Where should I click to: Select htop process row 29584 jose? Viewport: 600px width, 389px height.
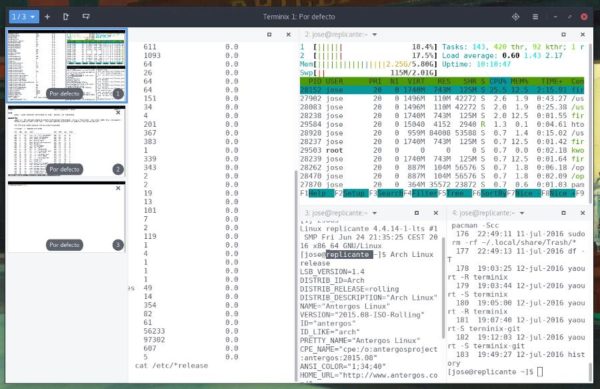click(442, 124)
